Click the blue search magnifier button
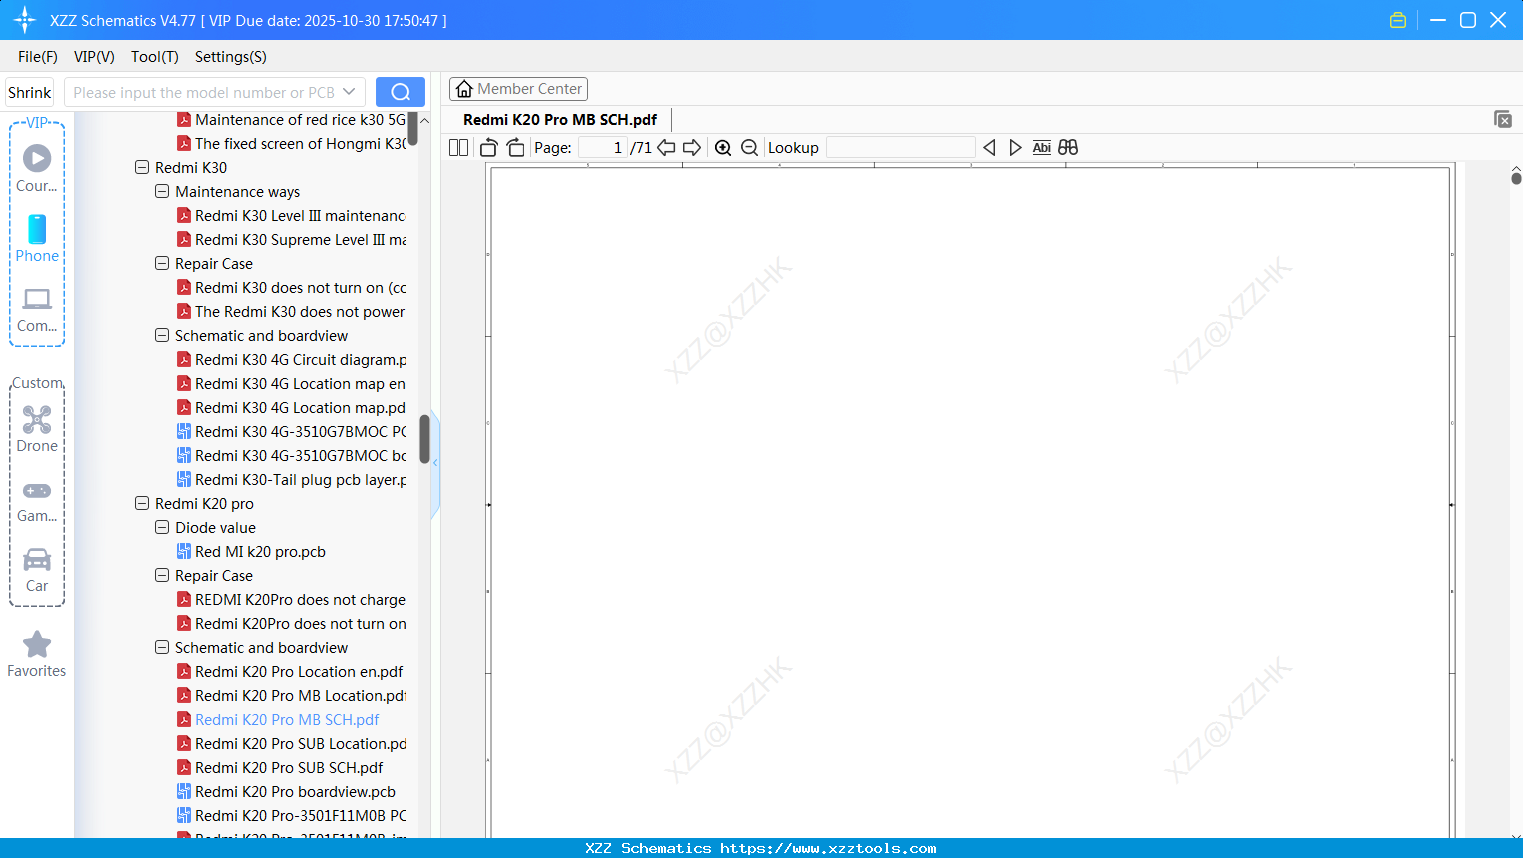 [x=400, y=92]
